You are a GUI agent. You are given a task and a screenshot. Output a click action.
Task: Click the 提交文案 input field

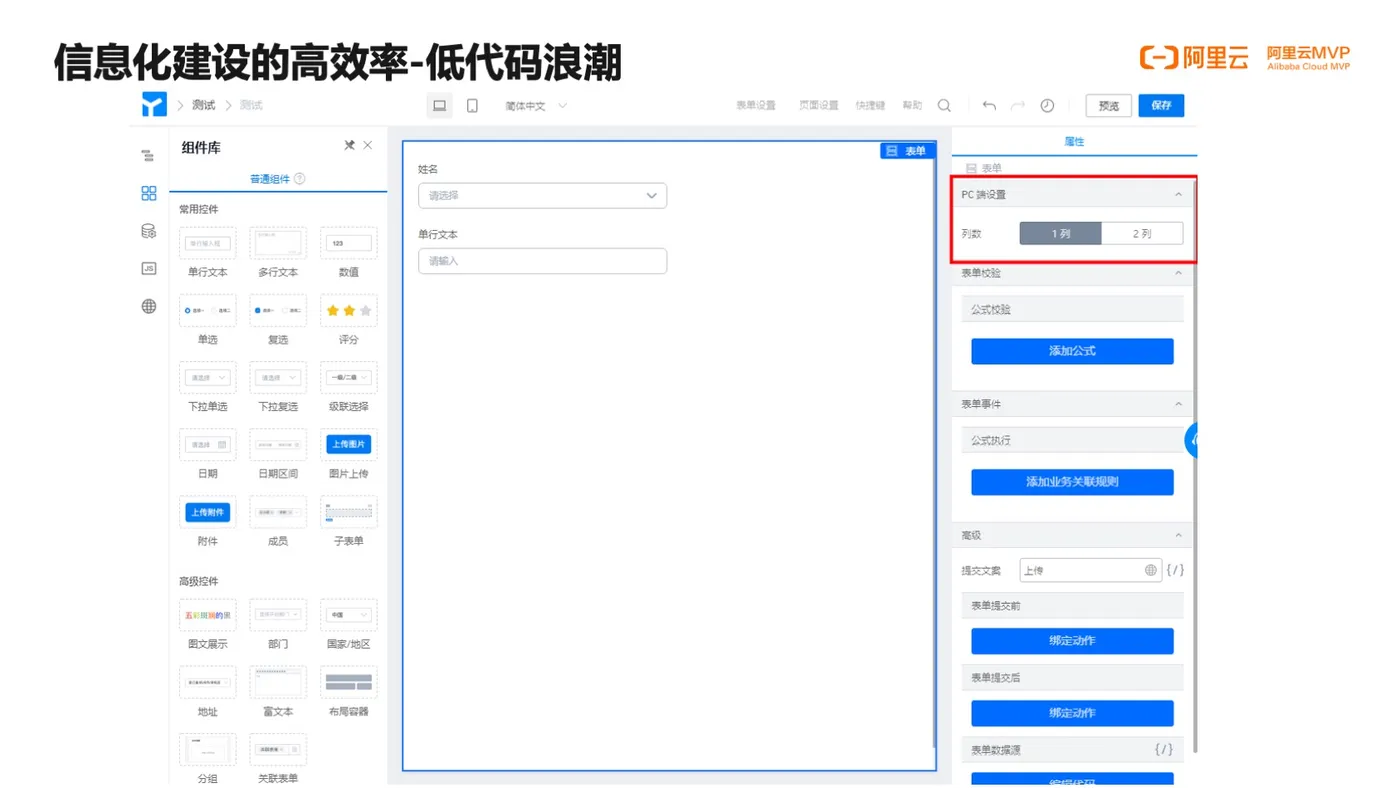[x=1090, y=570]
